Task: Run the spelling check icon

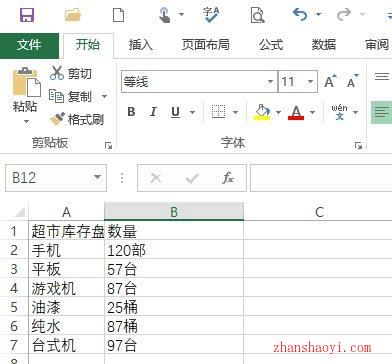Action: coord(211,15)
